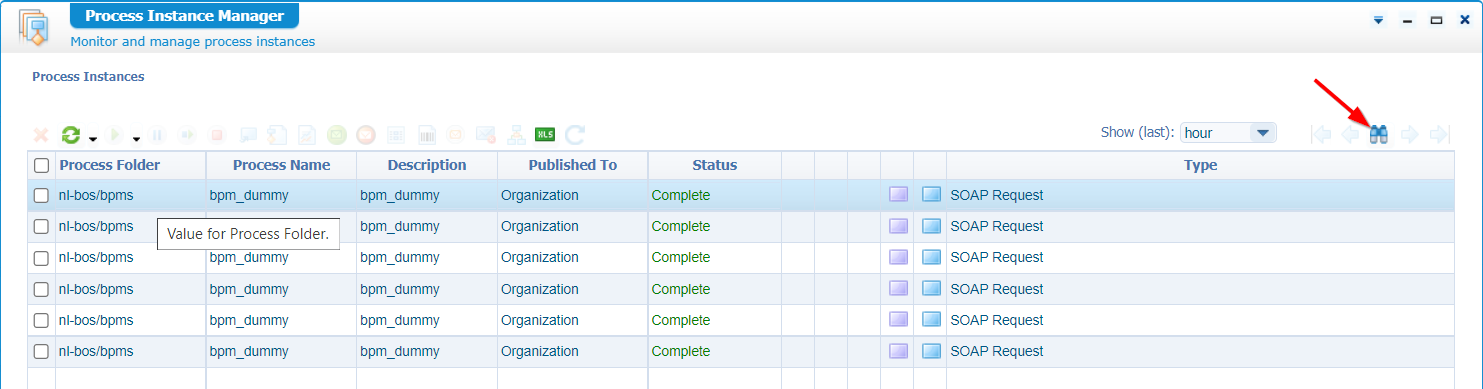The height and width of the screenshot is (389, 1483).
Task: Expand the arrow next to resume icon
Action: tap(136, 138)
